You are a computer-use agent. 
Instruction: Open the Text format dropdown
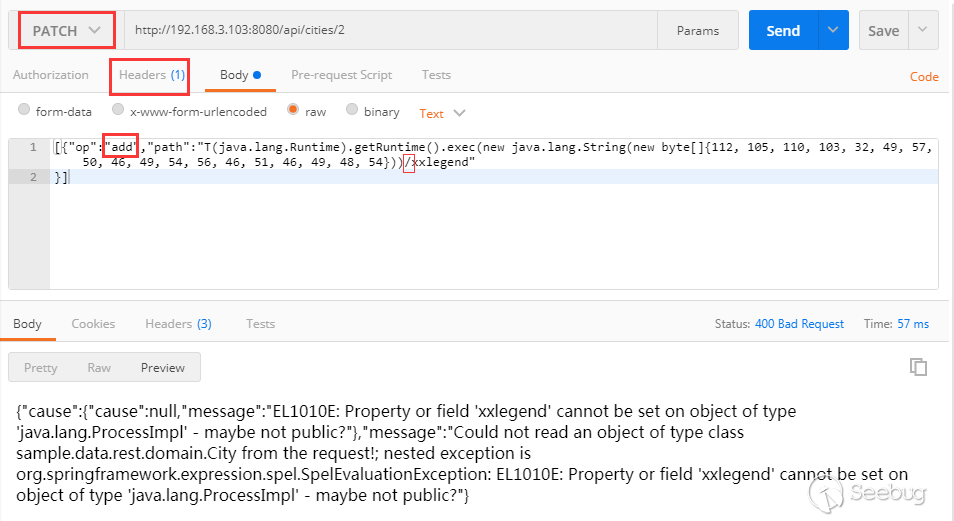442,113
